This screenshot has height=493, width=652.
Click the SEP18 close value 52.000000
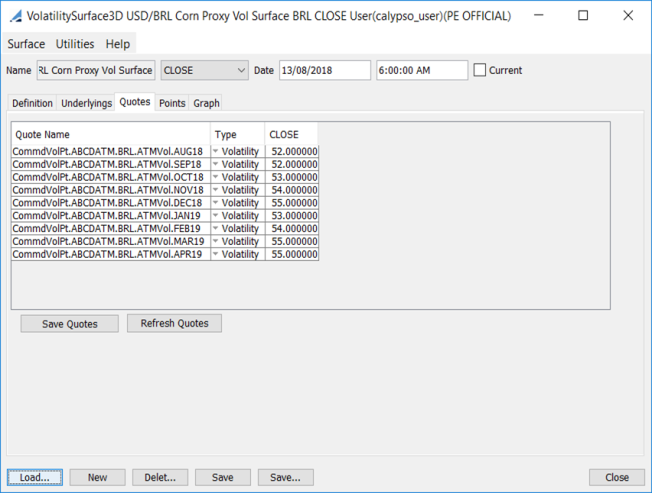(x=292, y=164)
